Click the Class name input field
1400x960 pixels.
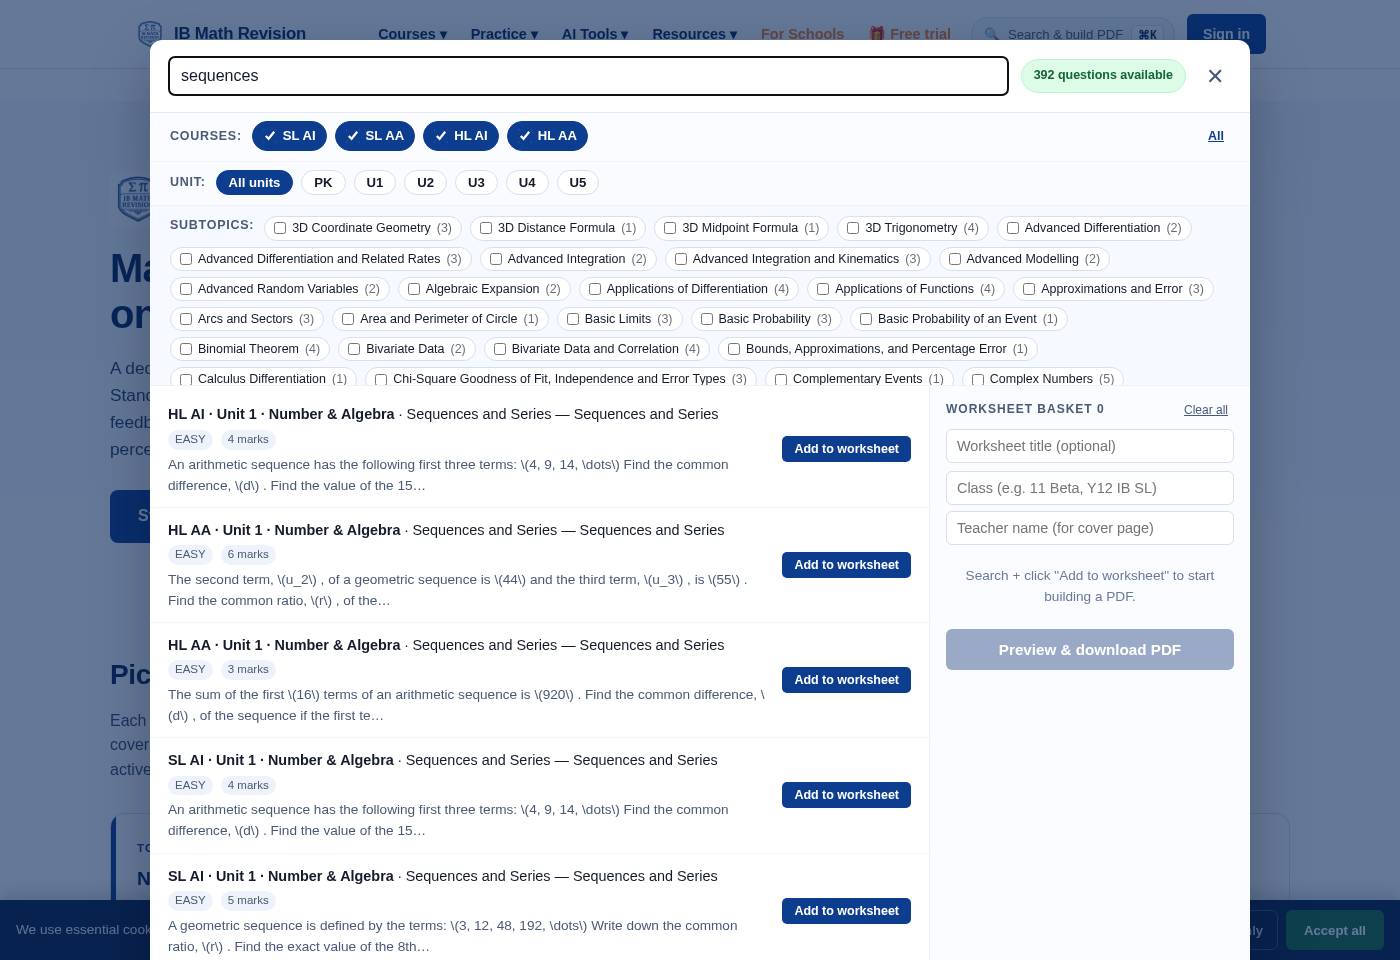[1090, 488]
